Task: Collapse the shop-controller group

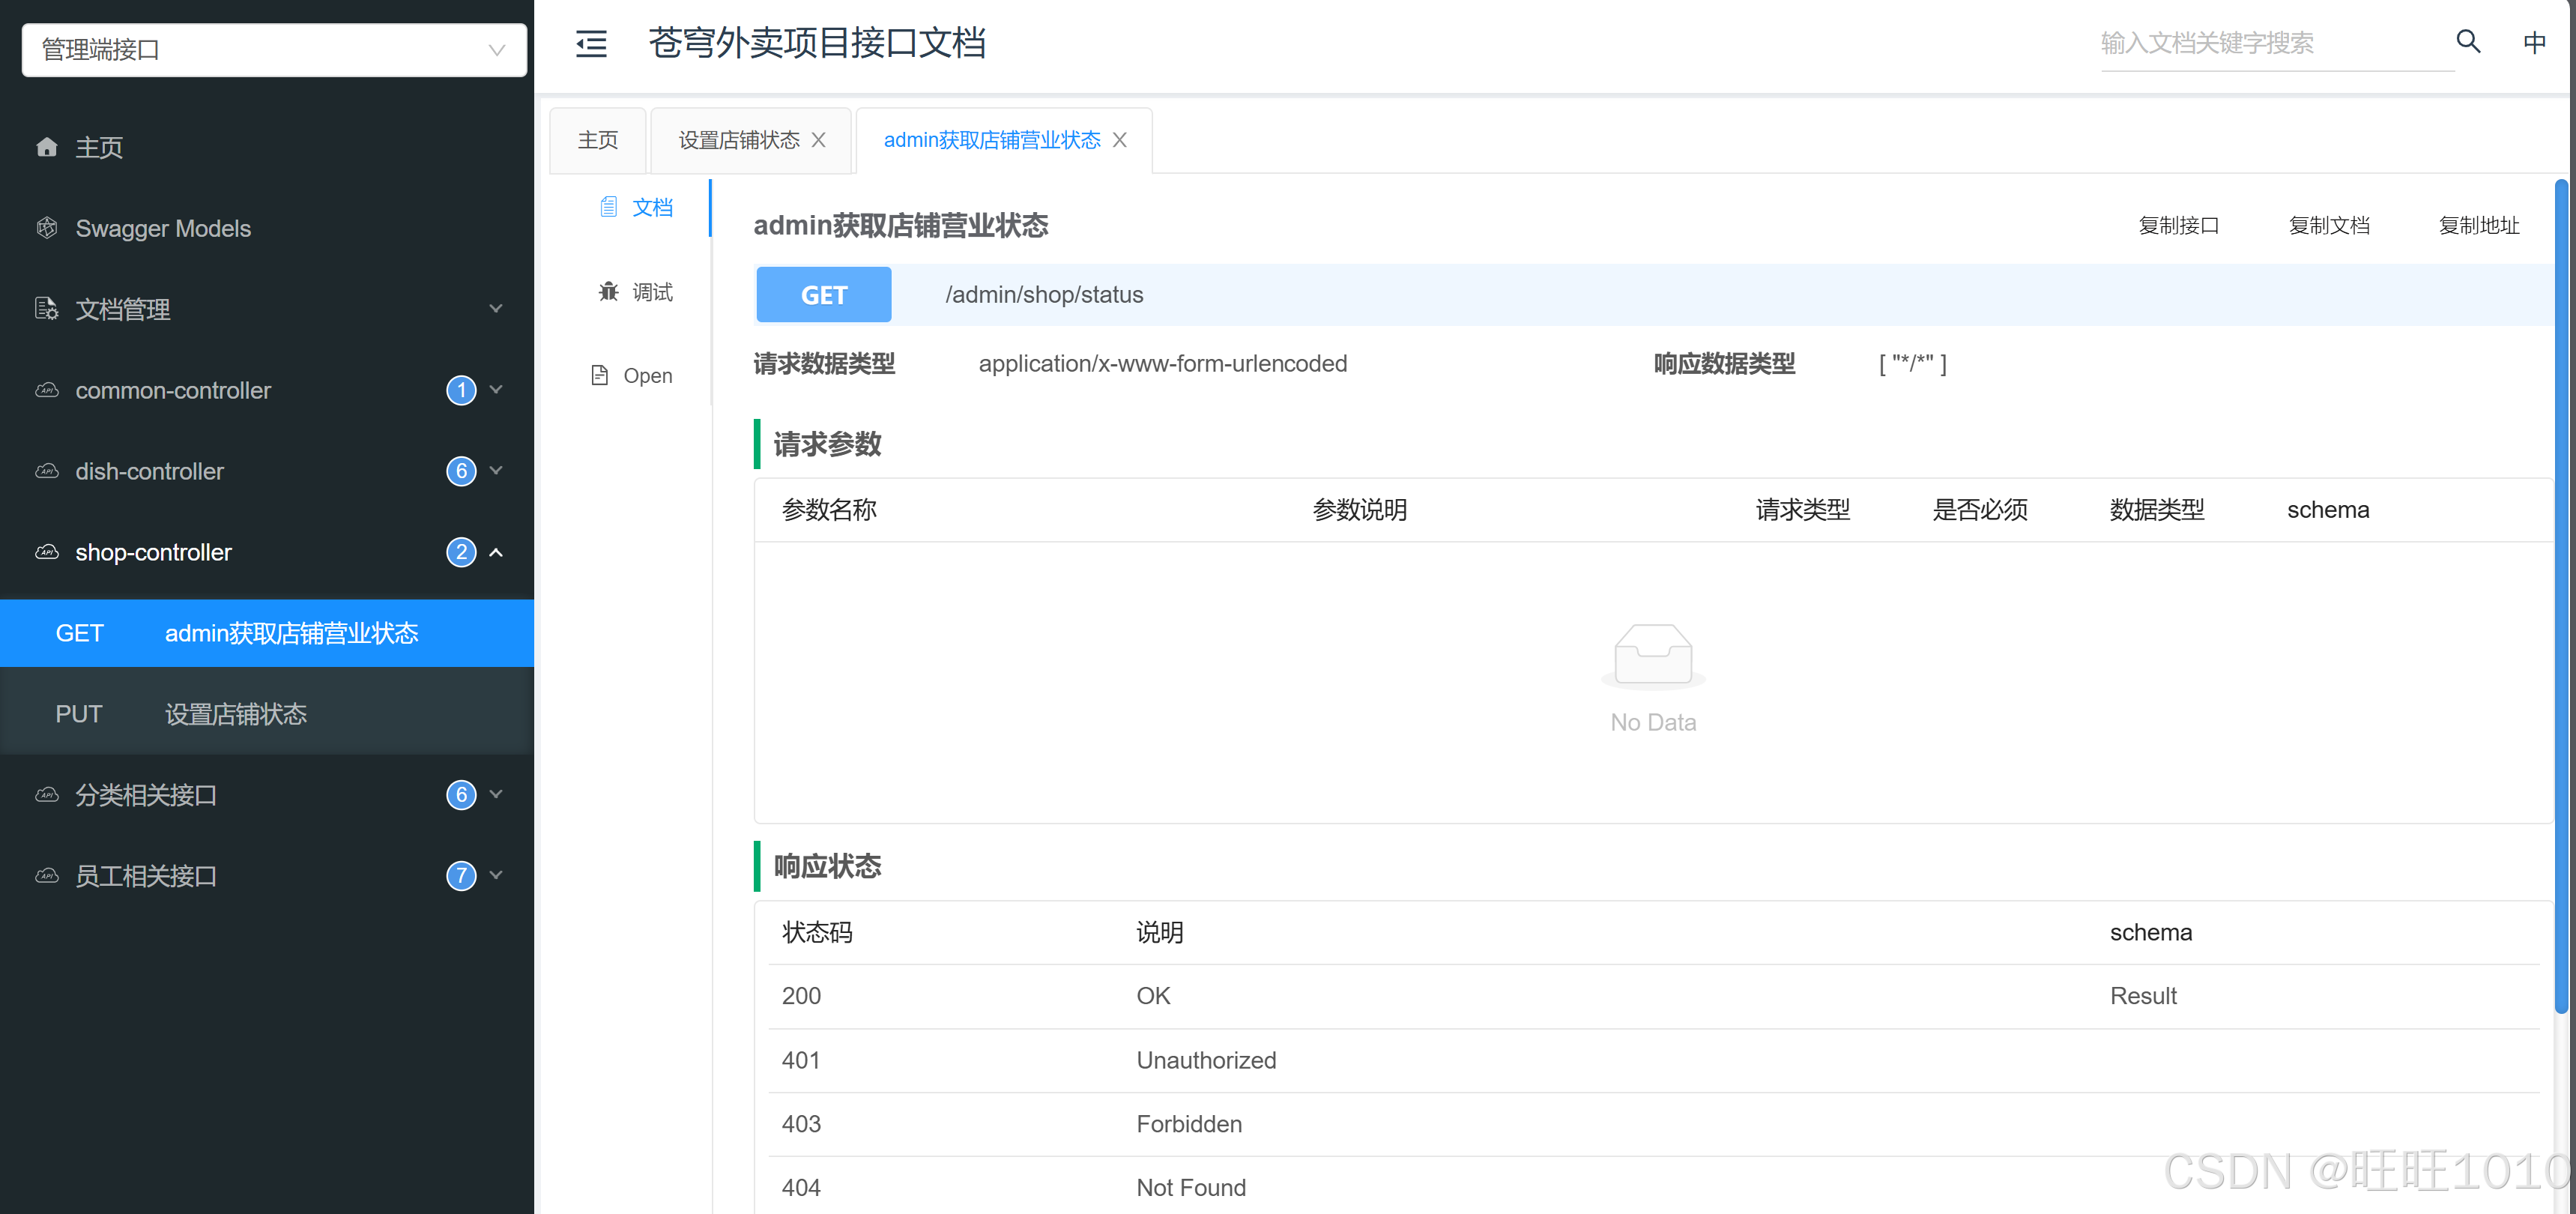Action: pyautogui.click(x=495, y=552)
